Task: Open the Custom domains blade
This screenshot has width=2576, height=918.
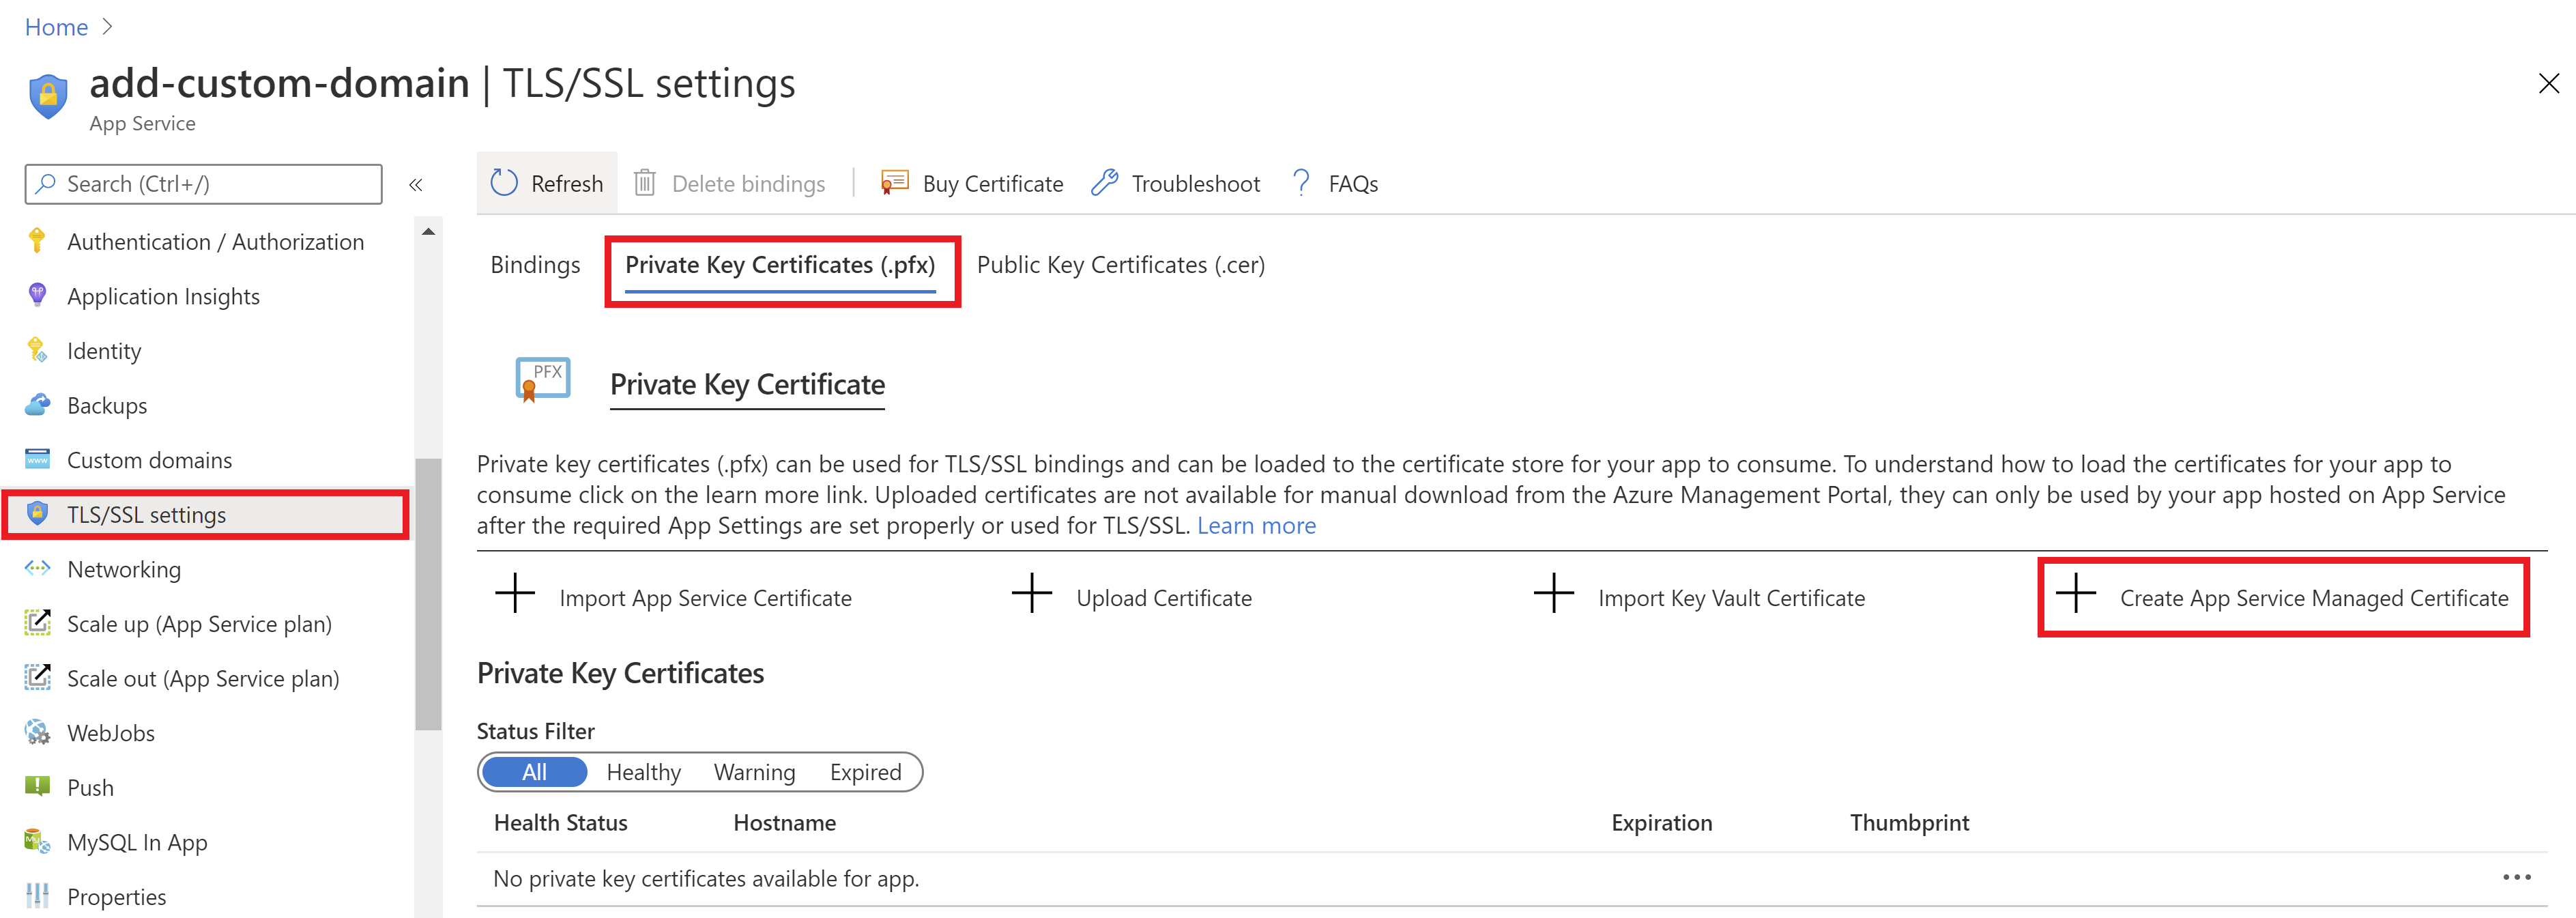Action: 148,459
